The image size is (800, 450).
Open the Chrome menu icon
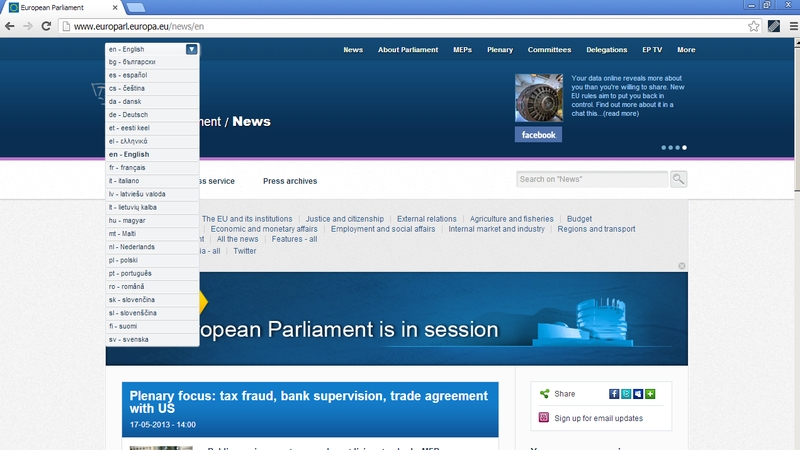793,26
